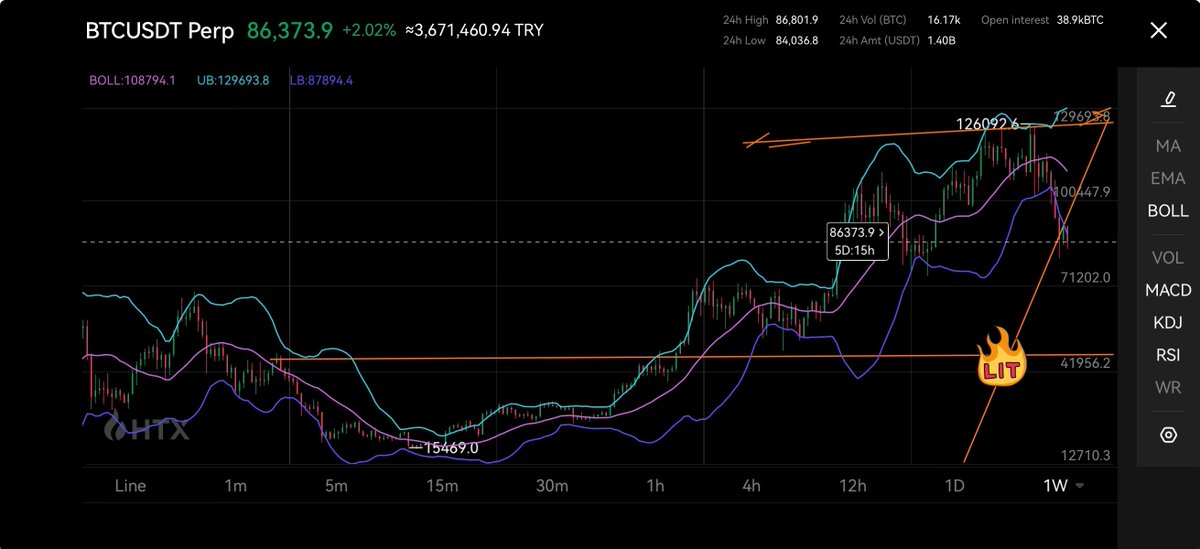Image resolution: width=1200 pixels, height=549 pixels.
Task: Click the 100447.9 price axis label
Action: point(1082,192)
